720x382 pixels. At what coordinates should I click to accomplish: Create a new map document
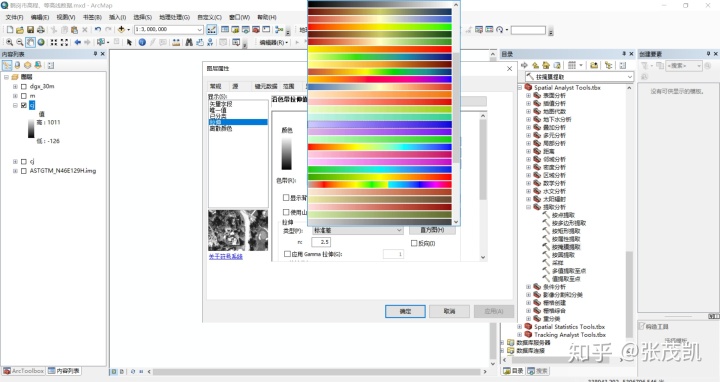click(x=10, y=30)
